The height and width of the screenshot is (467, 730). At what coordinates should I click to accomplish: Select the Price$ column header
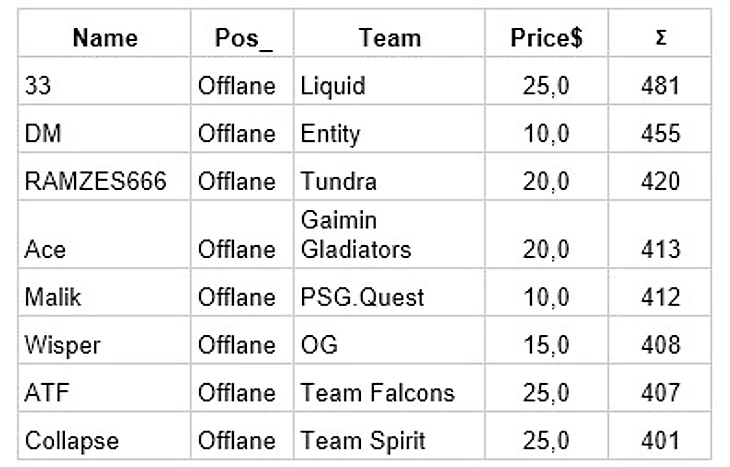click(x=546, y=39)
